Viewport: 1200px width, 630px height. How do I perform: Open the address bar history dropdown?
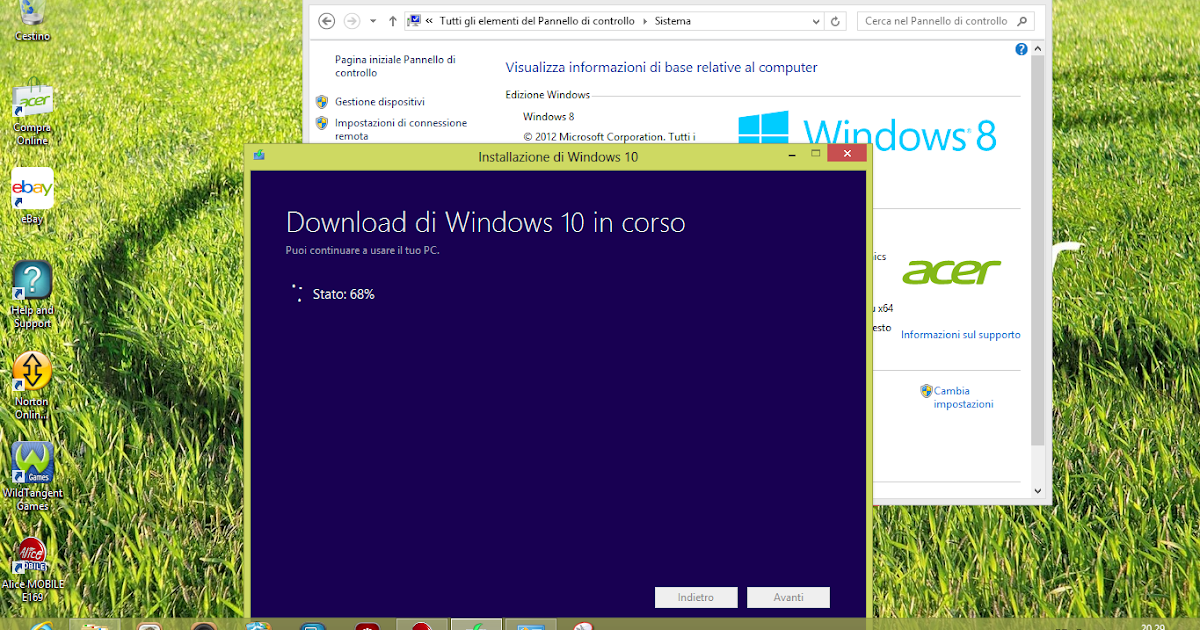point(814,20)
